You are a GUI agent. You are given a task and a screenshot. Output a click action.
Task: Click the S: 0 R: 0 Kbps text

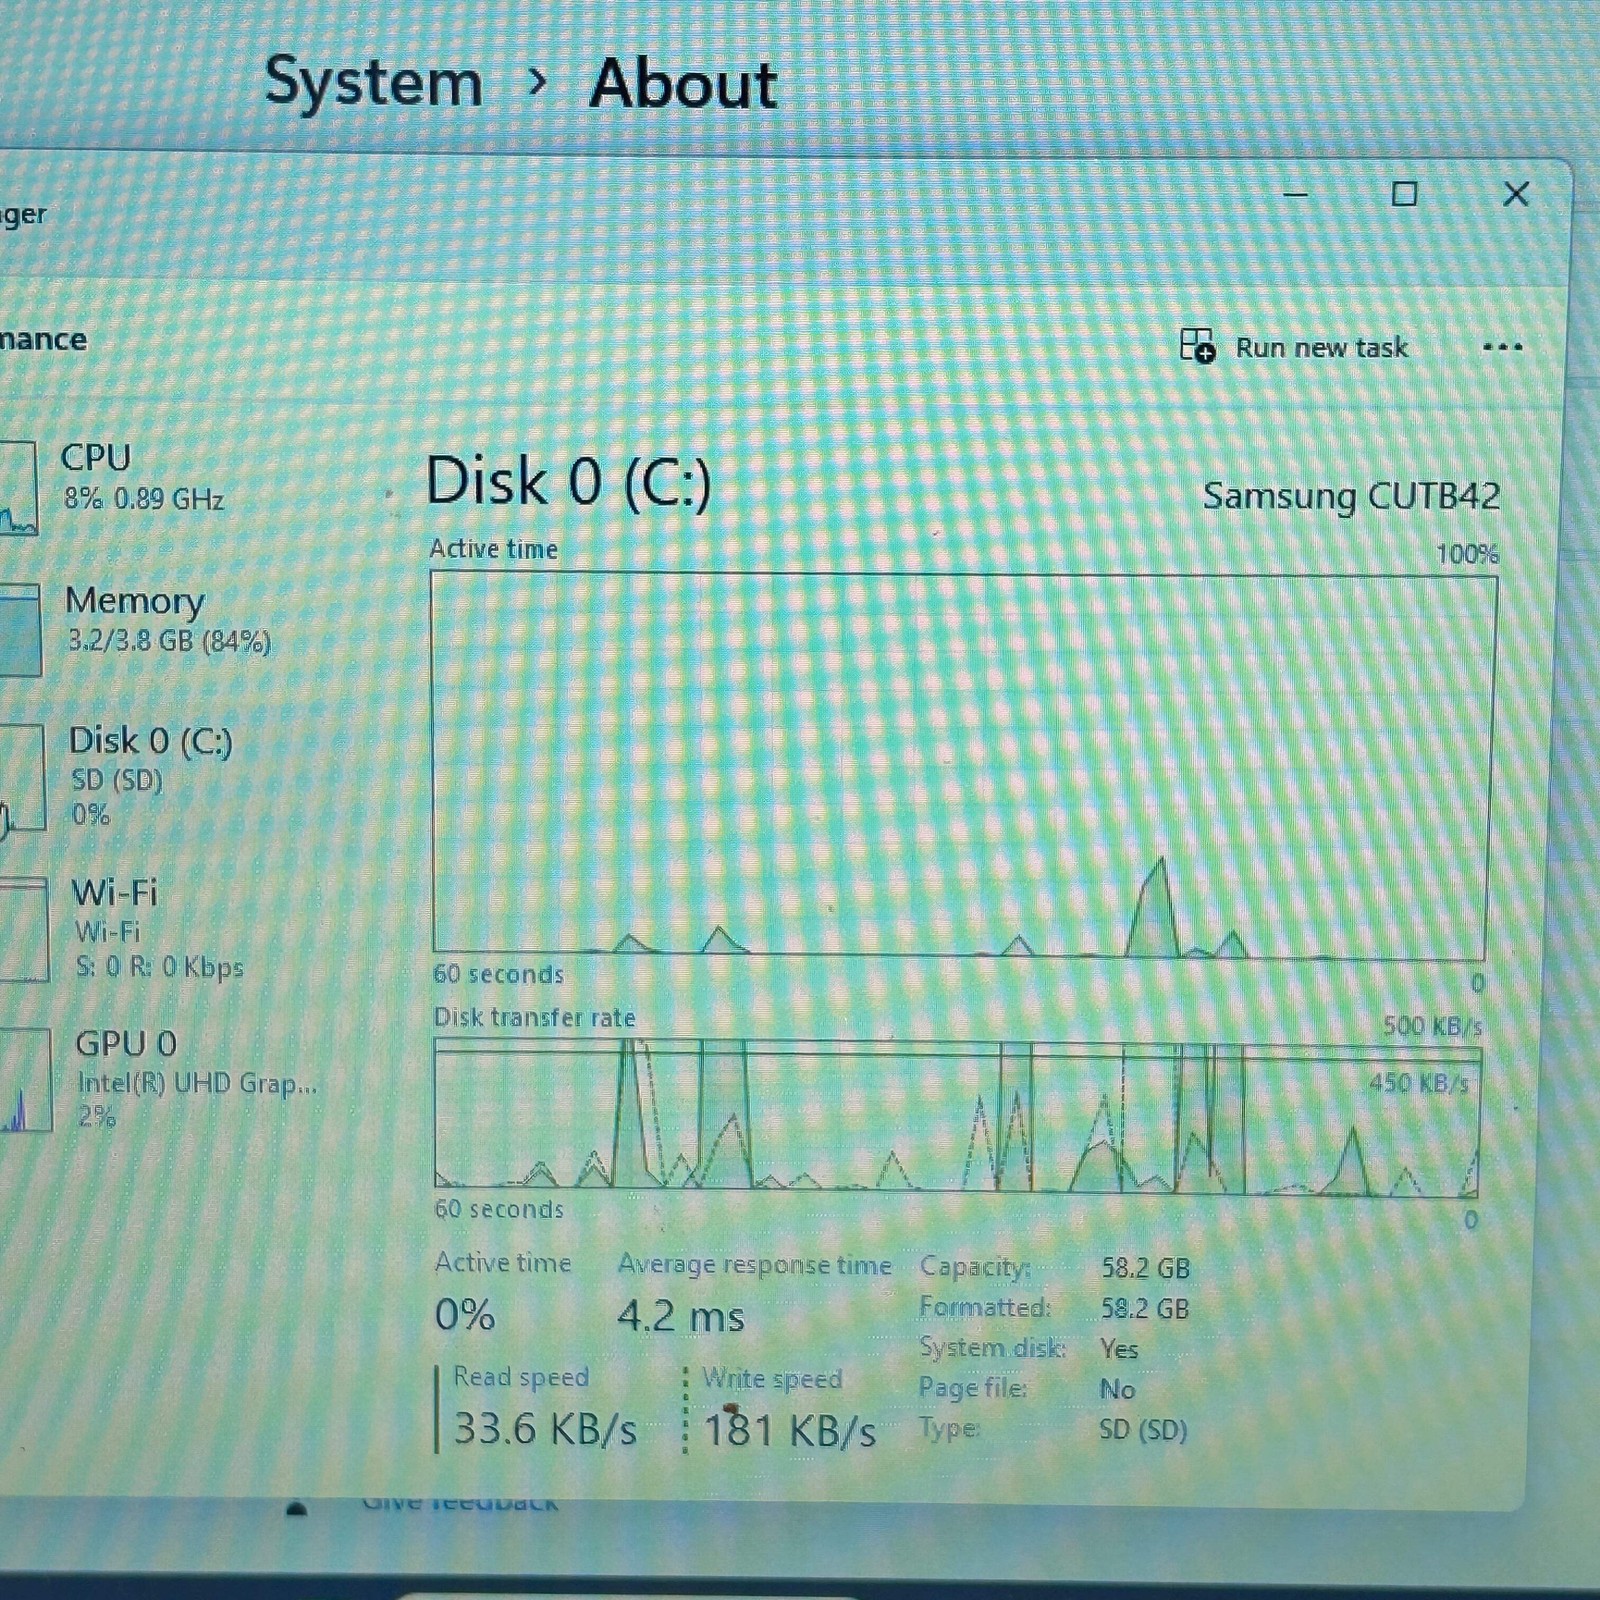(x=160, y=967)
